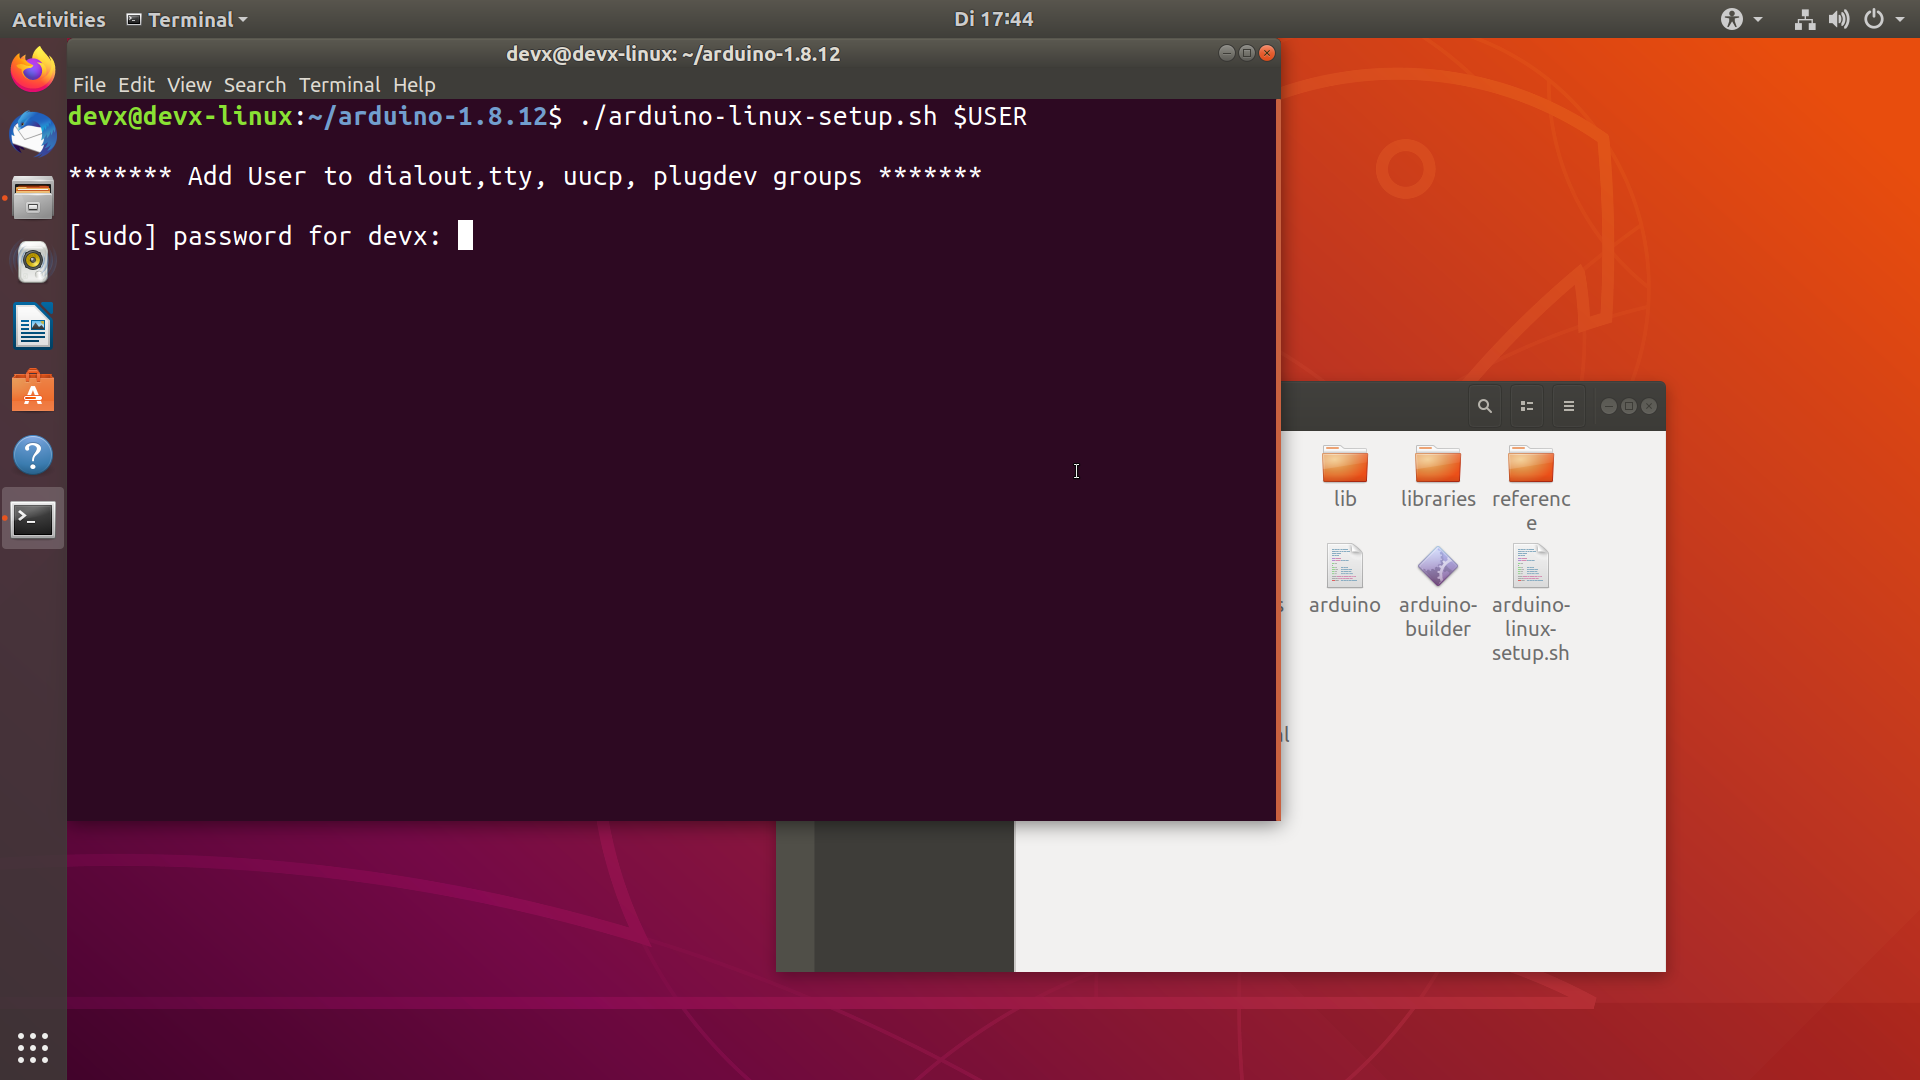Minimize the Terminal window
This screenshot has width=1920, height=1080.
pyautogui.click(x=1227, y=53)
